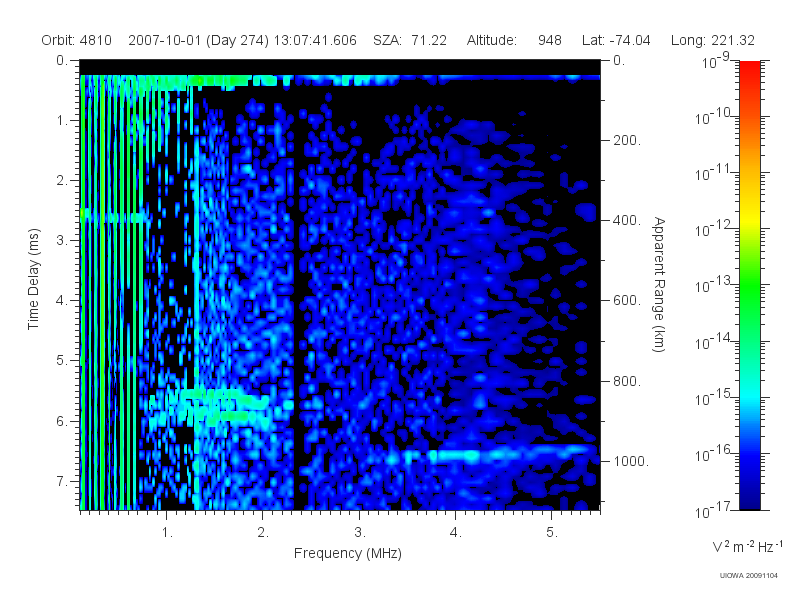Click the 'SZA: 71.22' value
Screen dimensions: 800x600
click(410, 40)
